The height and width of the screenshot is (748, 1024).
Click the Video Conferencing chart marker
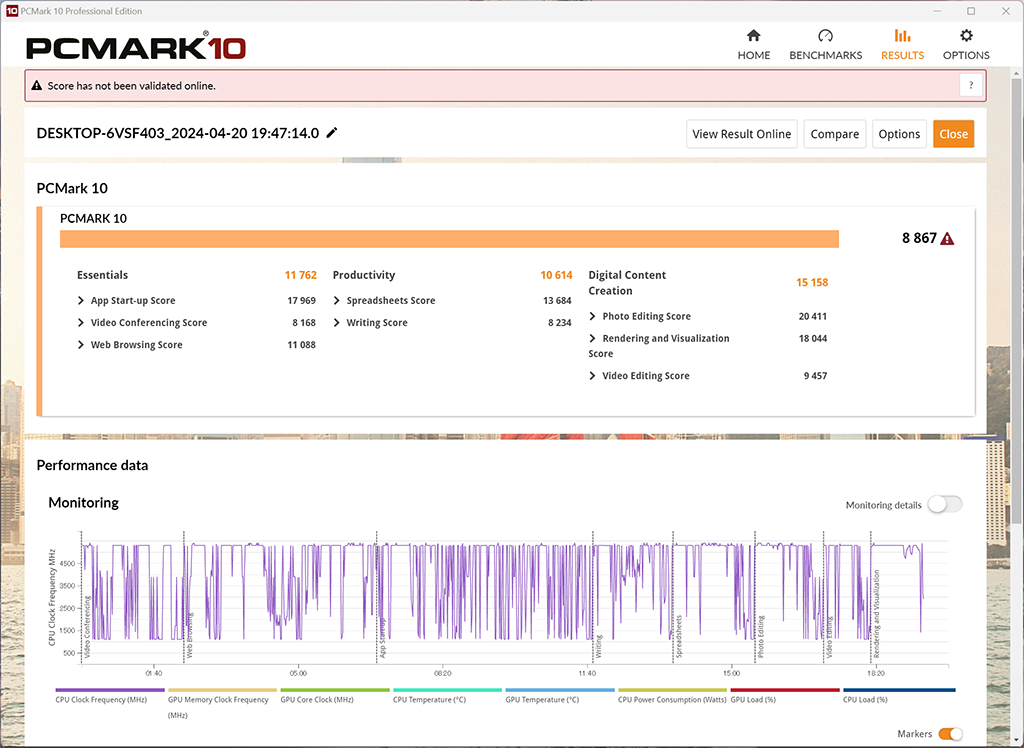[86, 626]
